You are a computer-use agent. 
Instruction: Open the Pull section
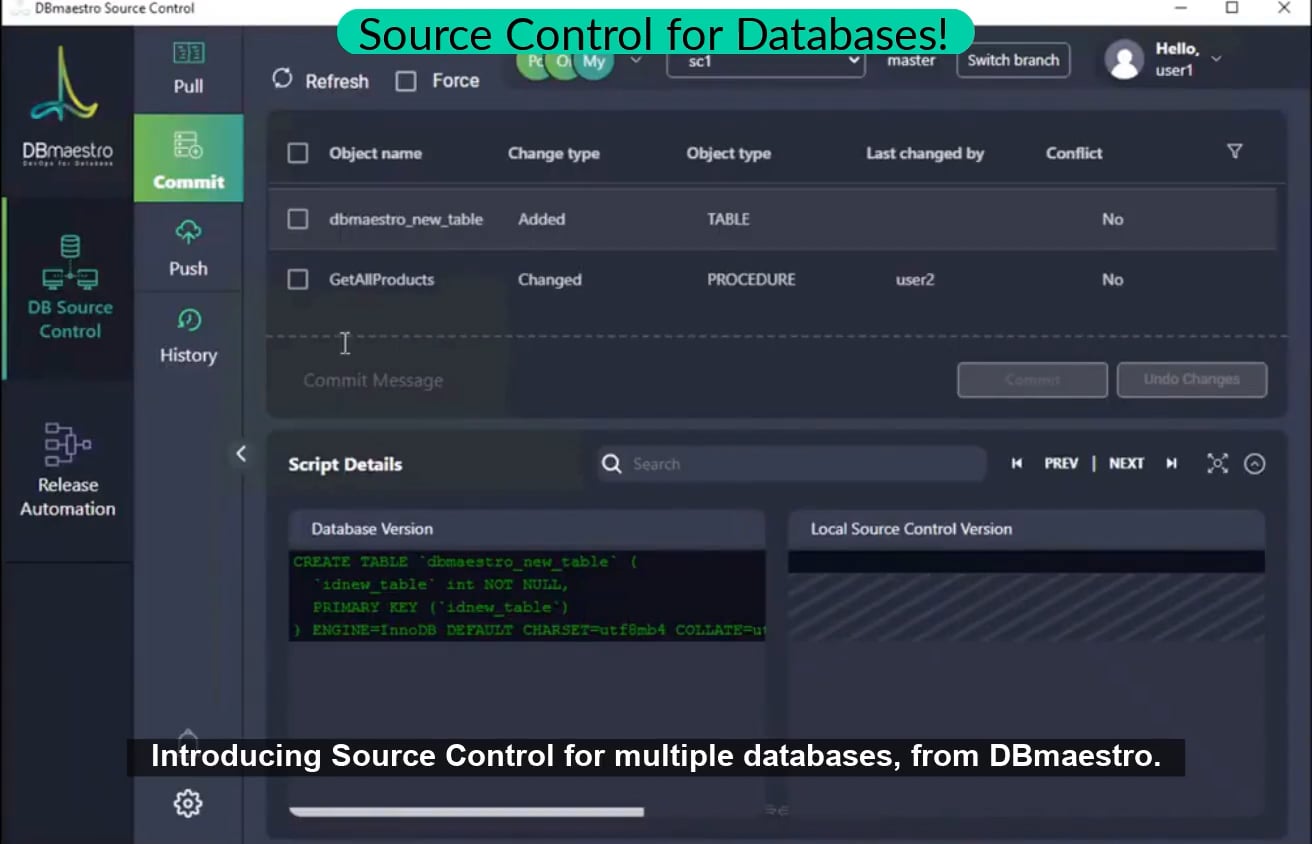(188, 68)
